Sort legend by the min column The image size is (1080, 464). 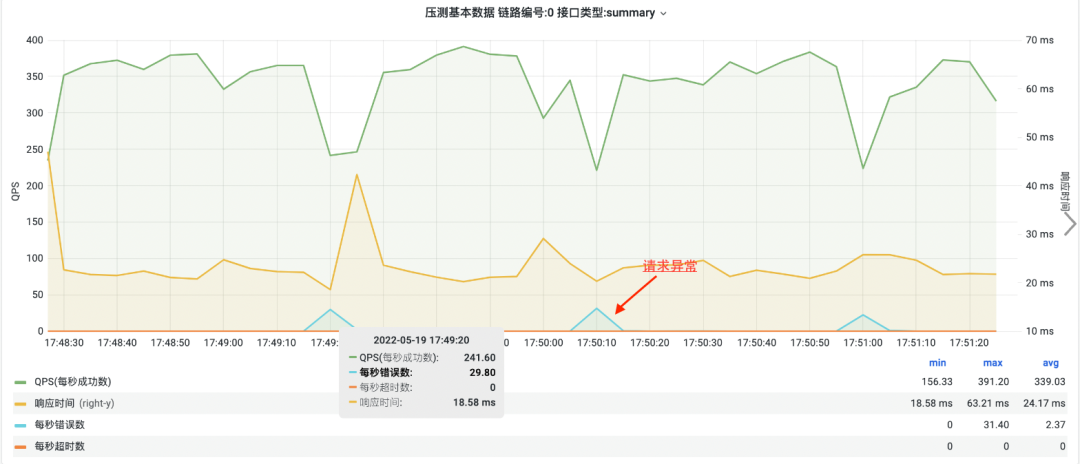pyautogui.click(x=937, y=365)
